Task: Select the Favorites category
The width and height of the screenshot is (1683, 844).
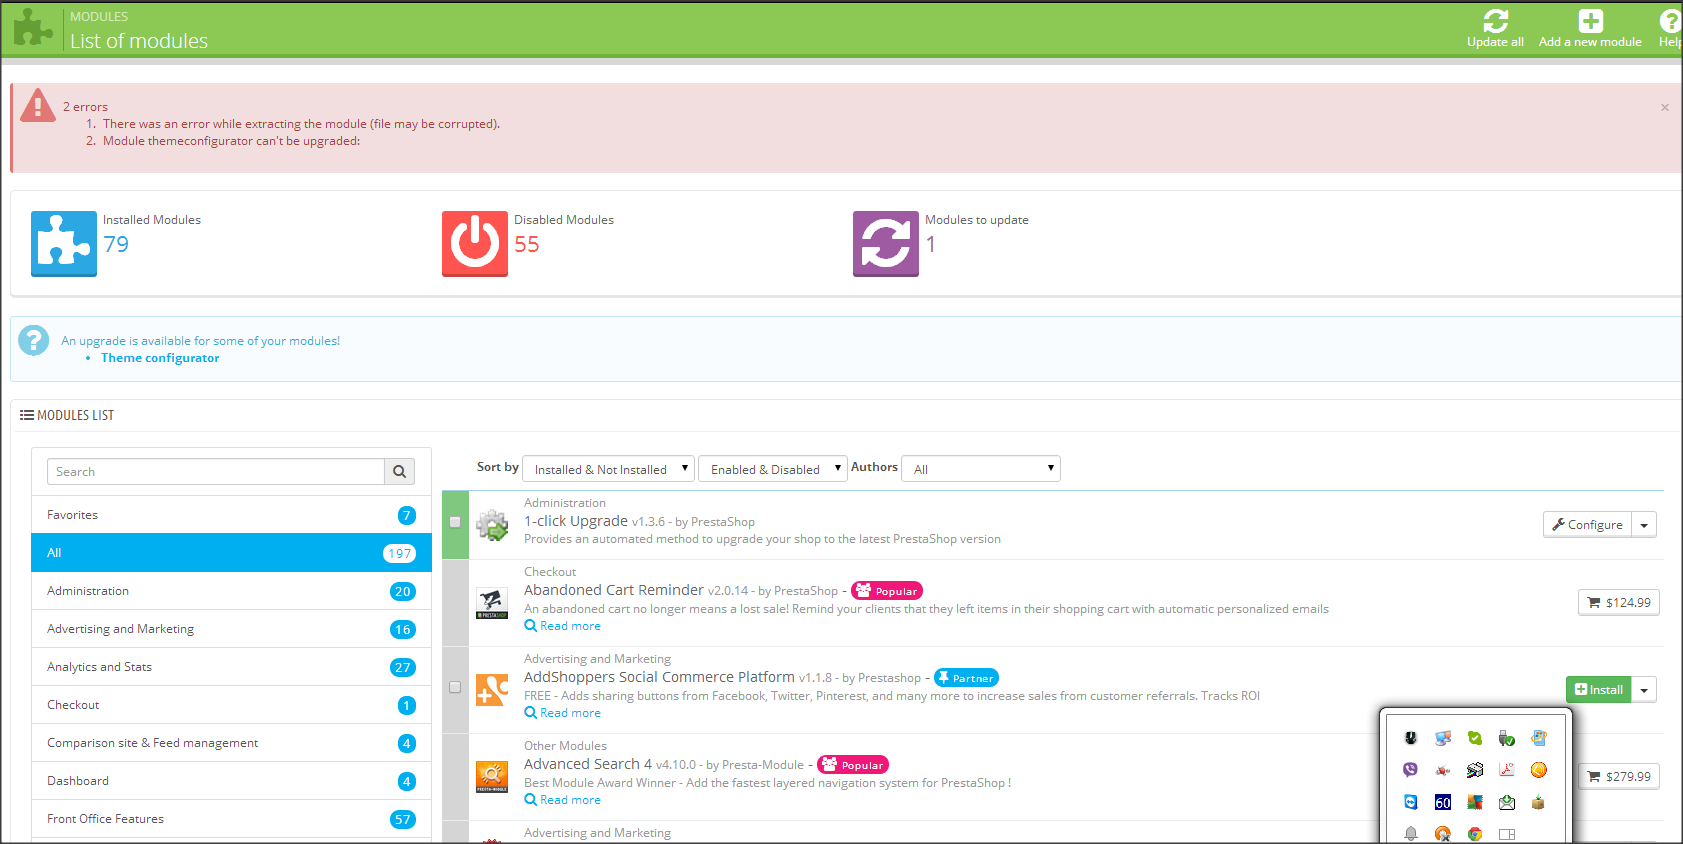Action: point(231,515)
